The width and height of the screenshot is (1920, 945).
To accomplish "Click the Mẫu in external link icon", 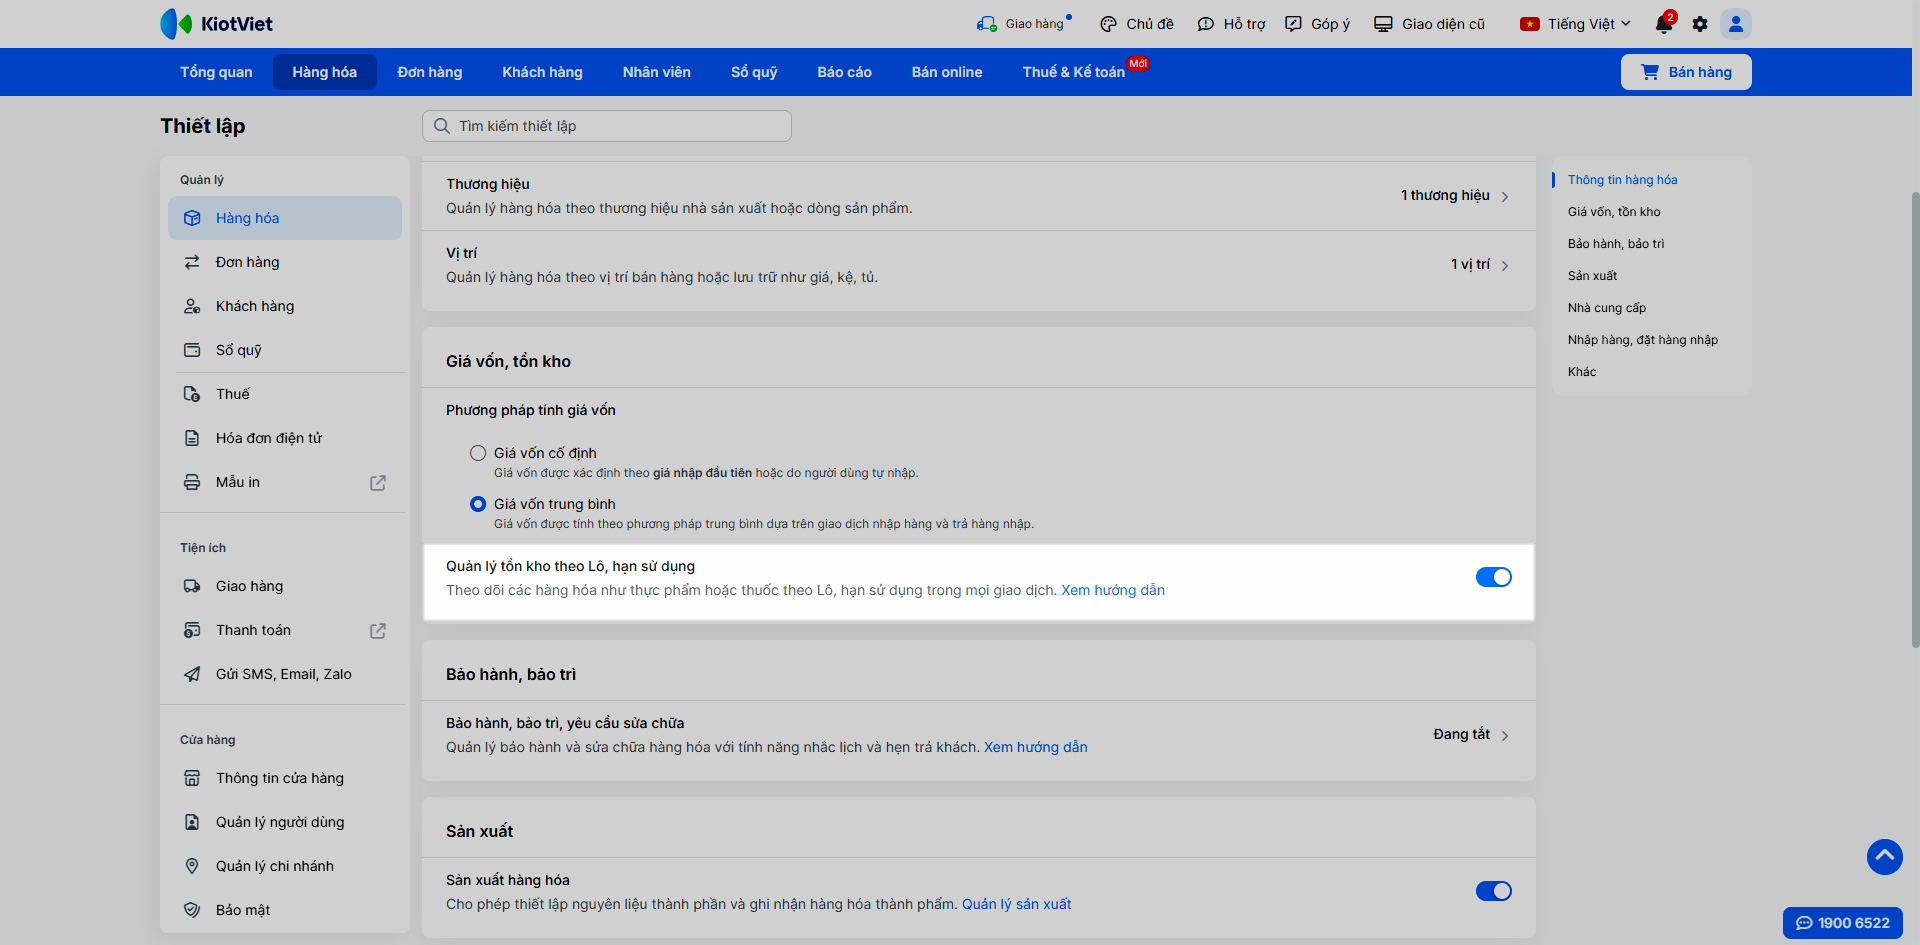I will pyautogui.click(x=378, y=483).
